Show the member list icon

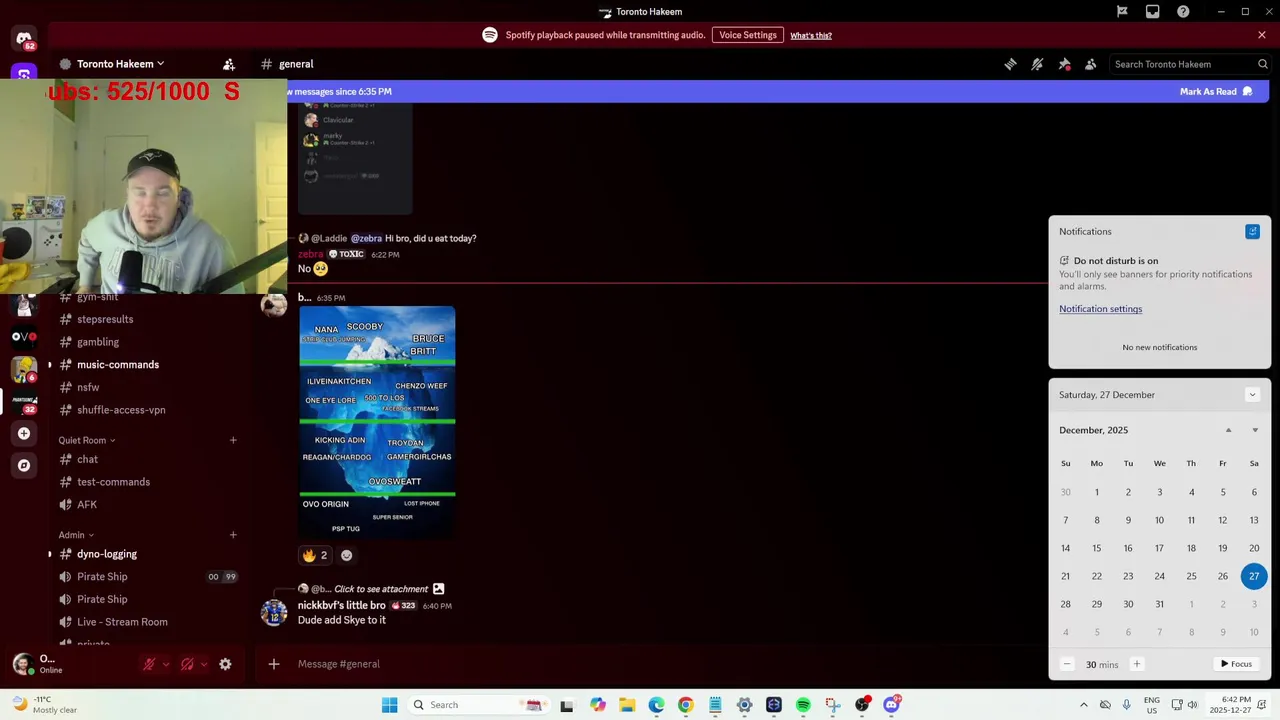1091,64
